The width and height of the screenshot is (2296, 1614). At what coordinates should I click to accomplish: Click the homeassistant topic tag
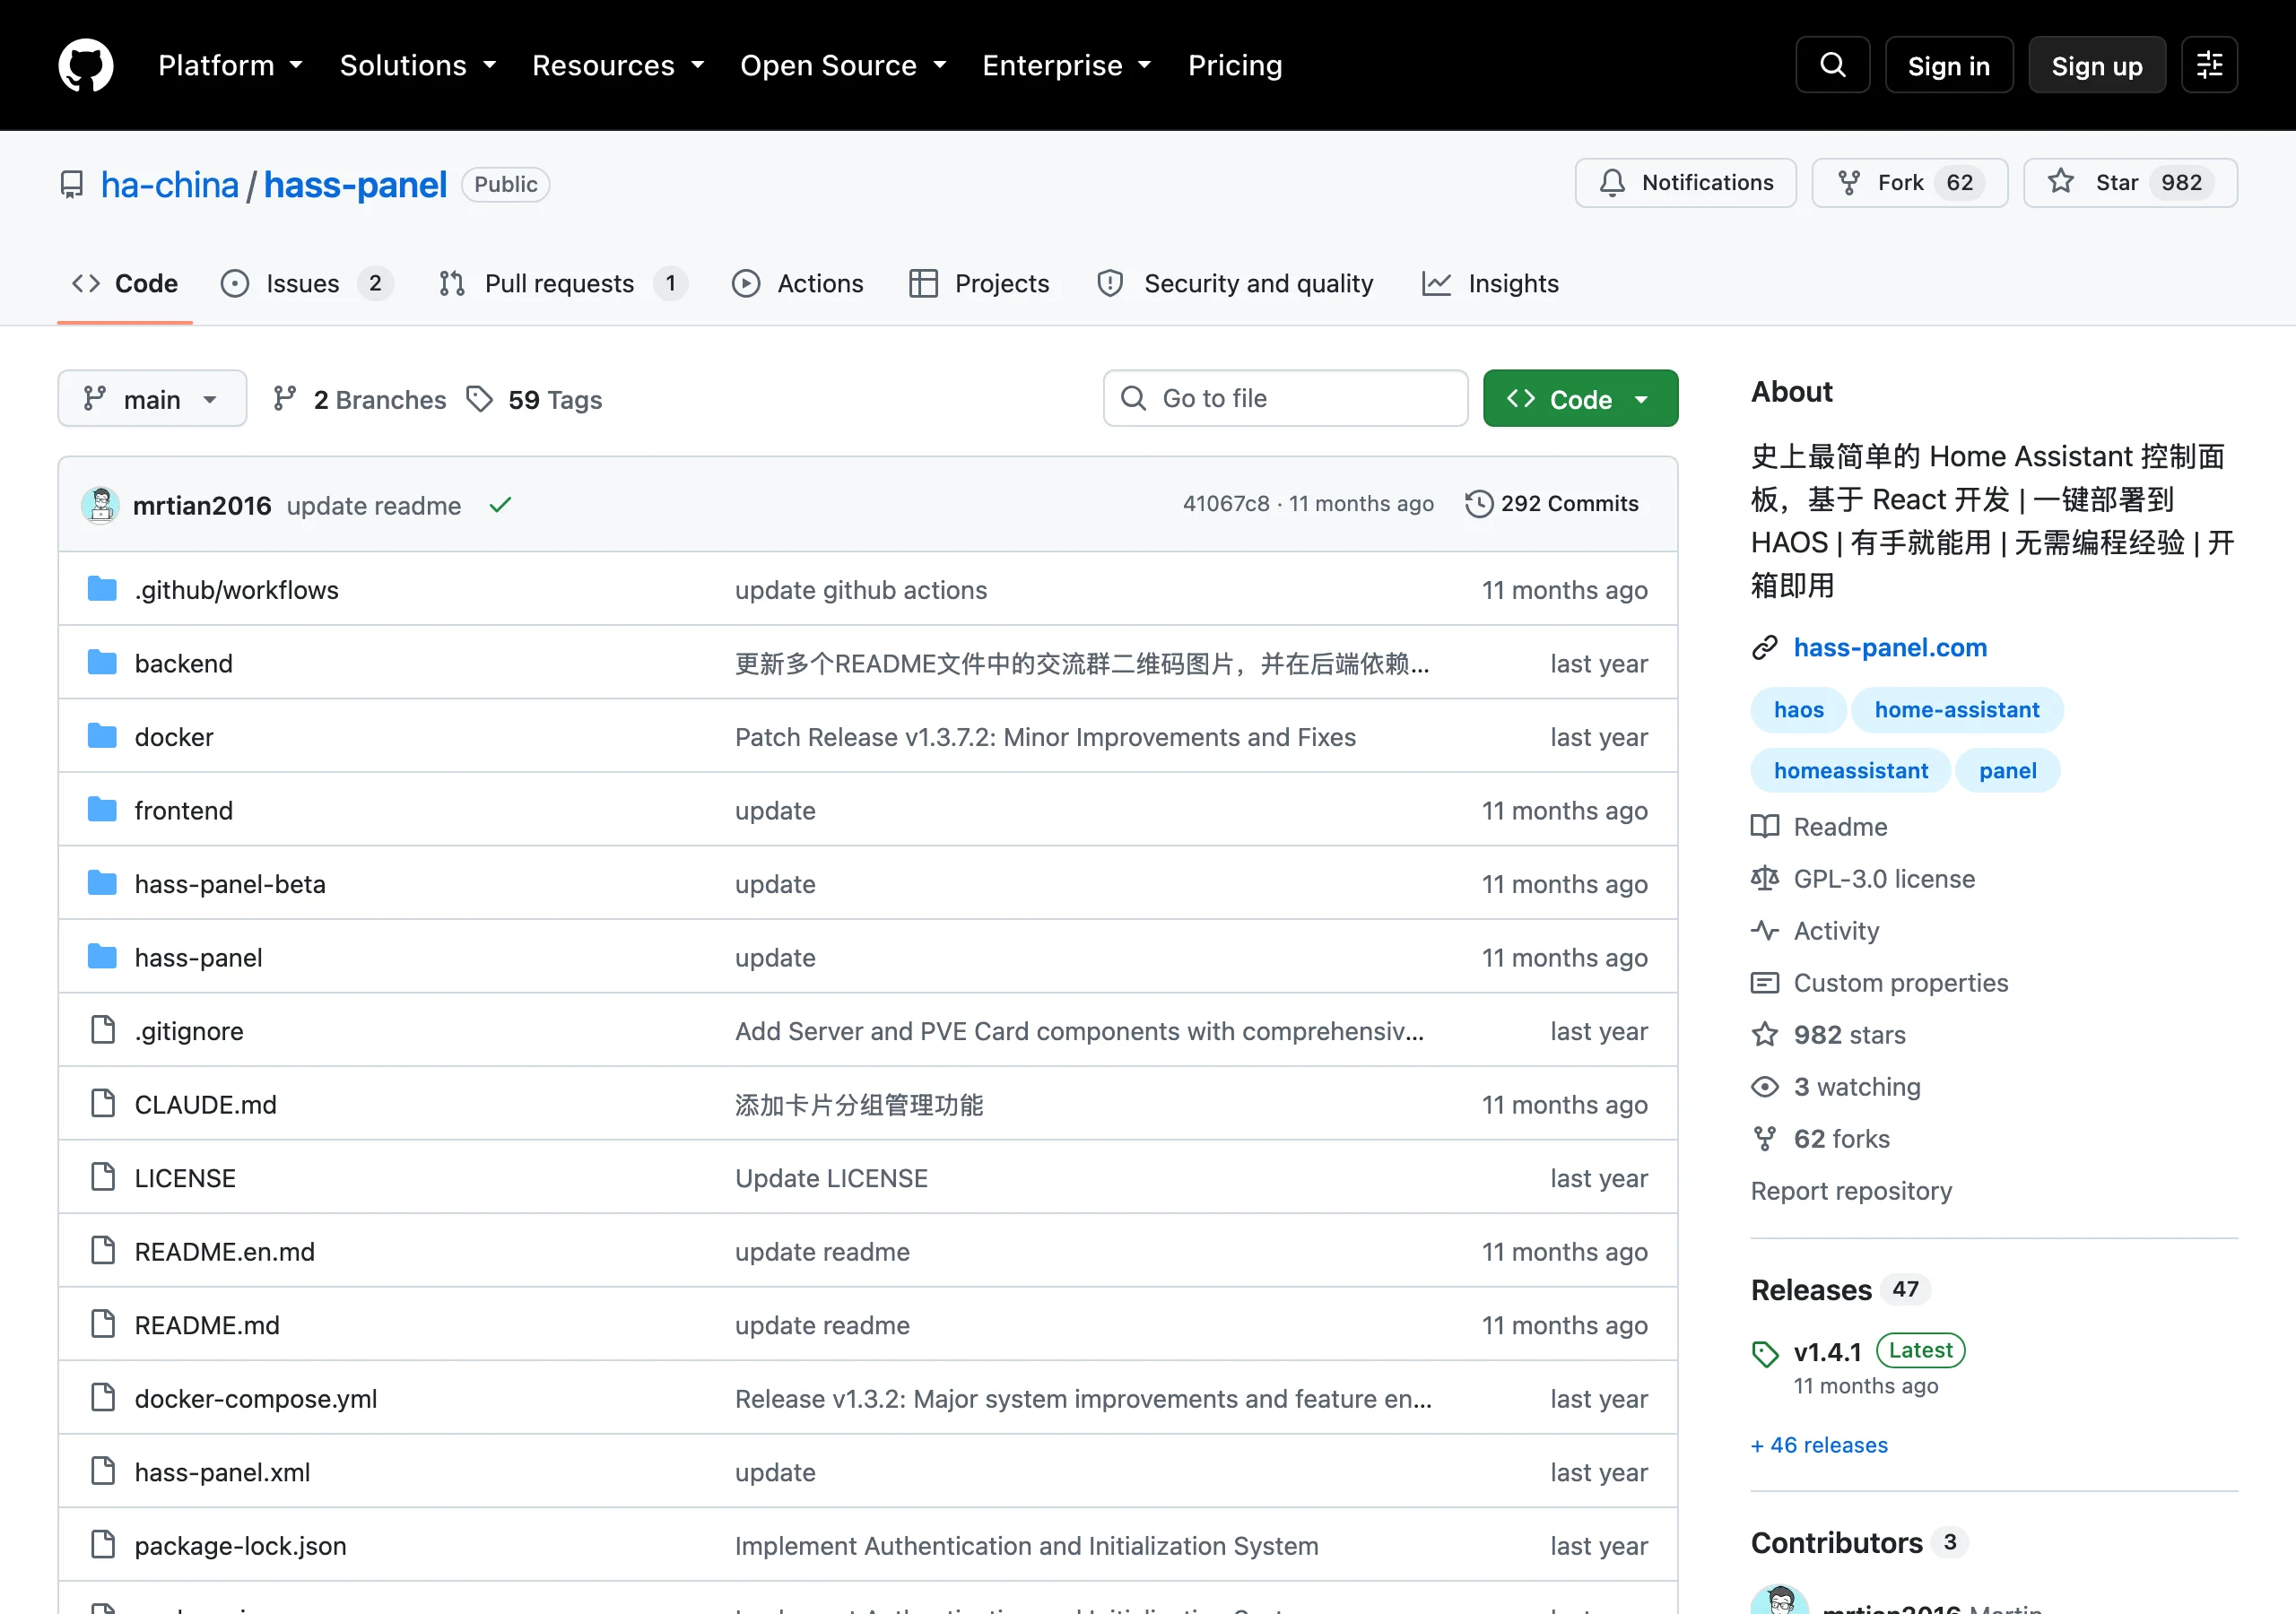[1850, 771]
